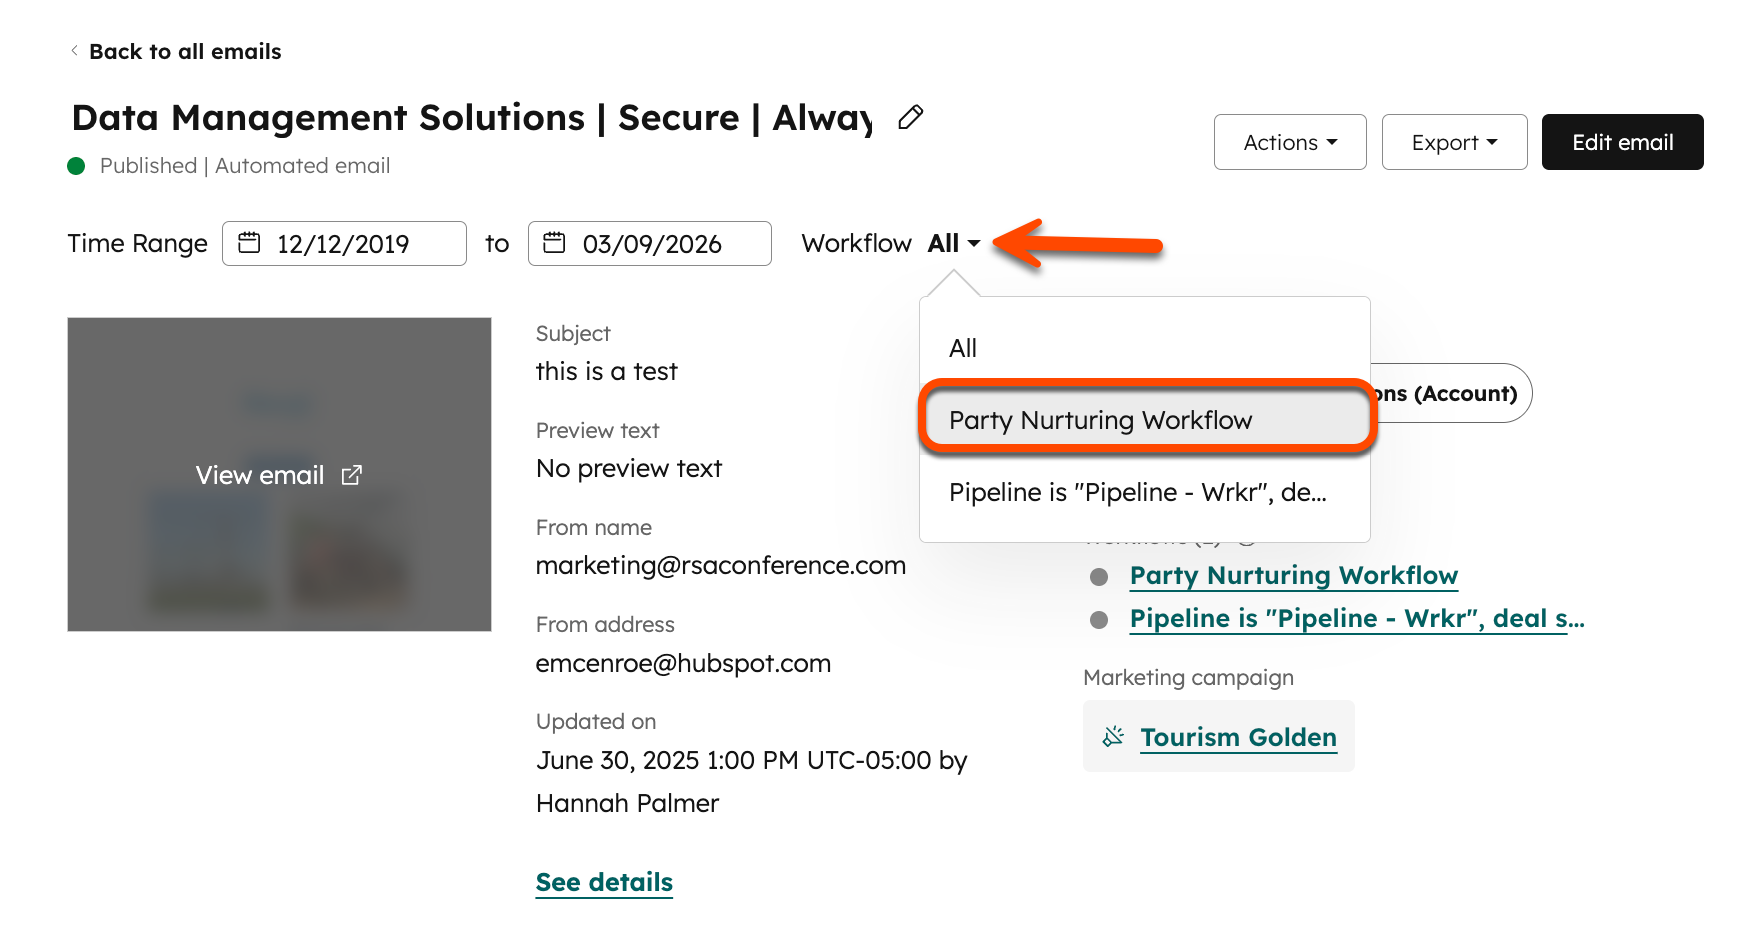1746x944 pixels.
Task: Select All in the Workflow dropdown
Action: [963, 348]
